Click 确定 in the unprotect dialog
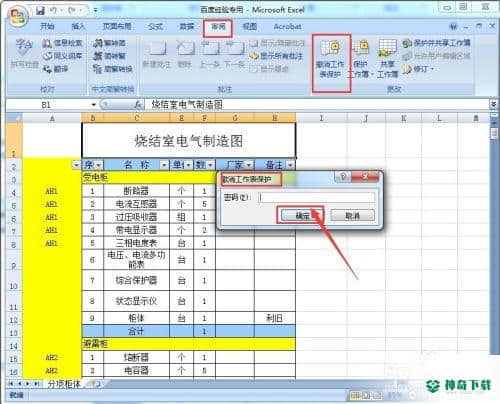The image size is (500, 404). 302,216
